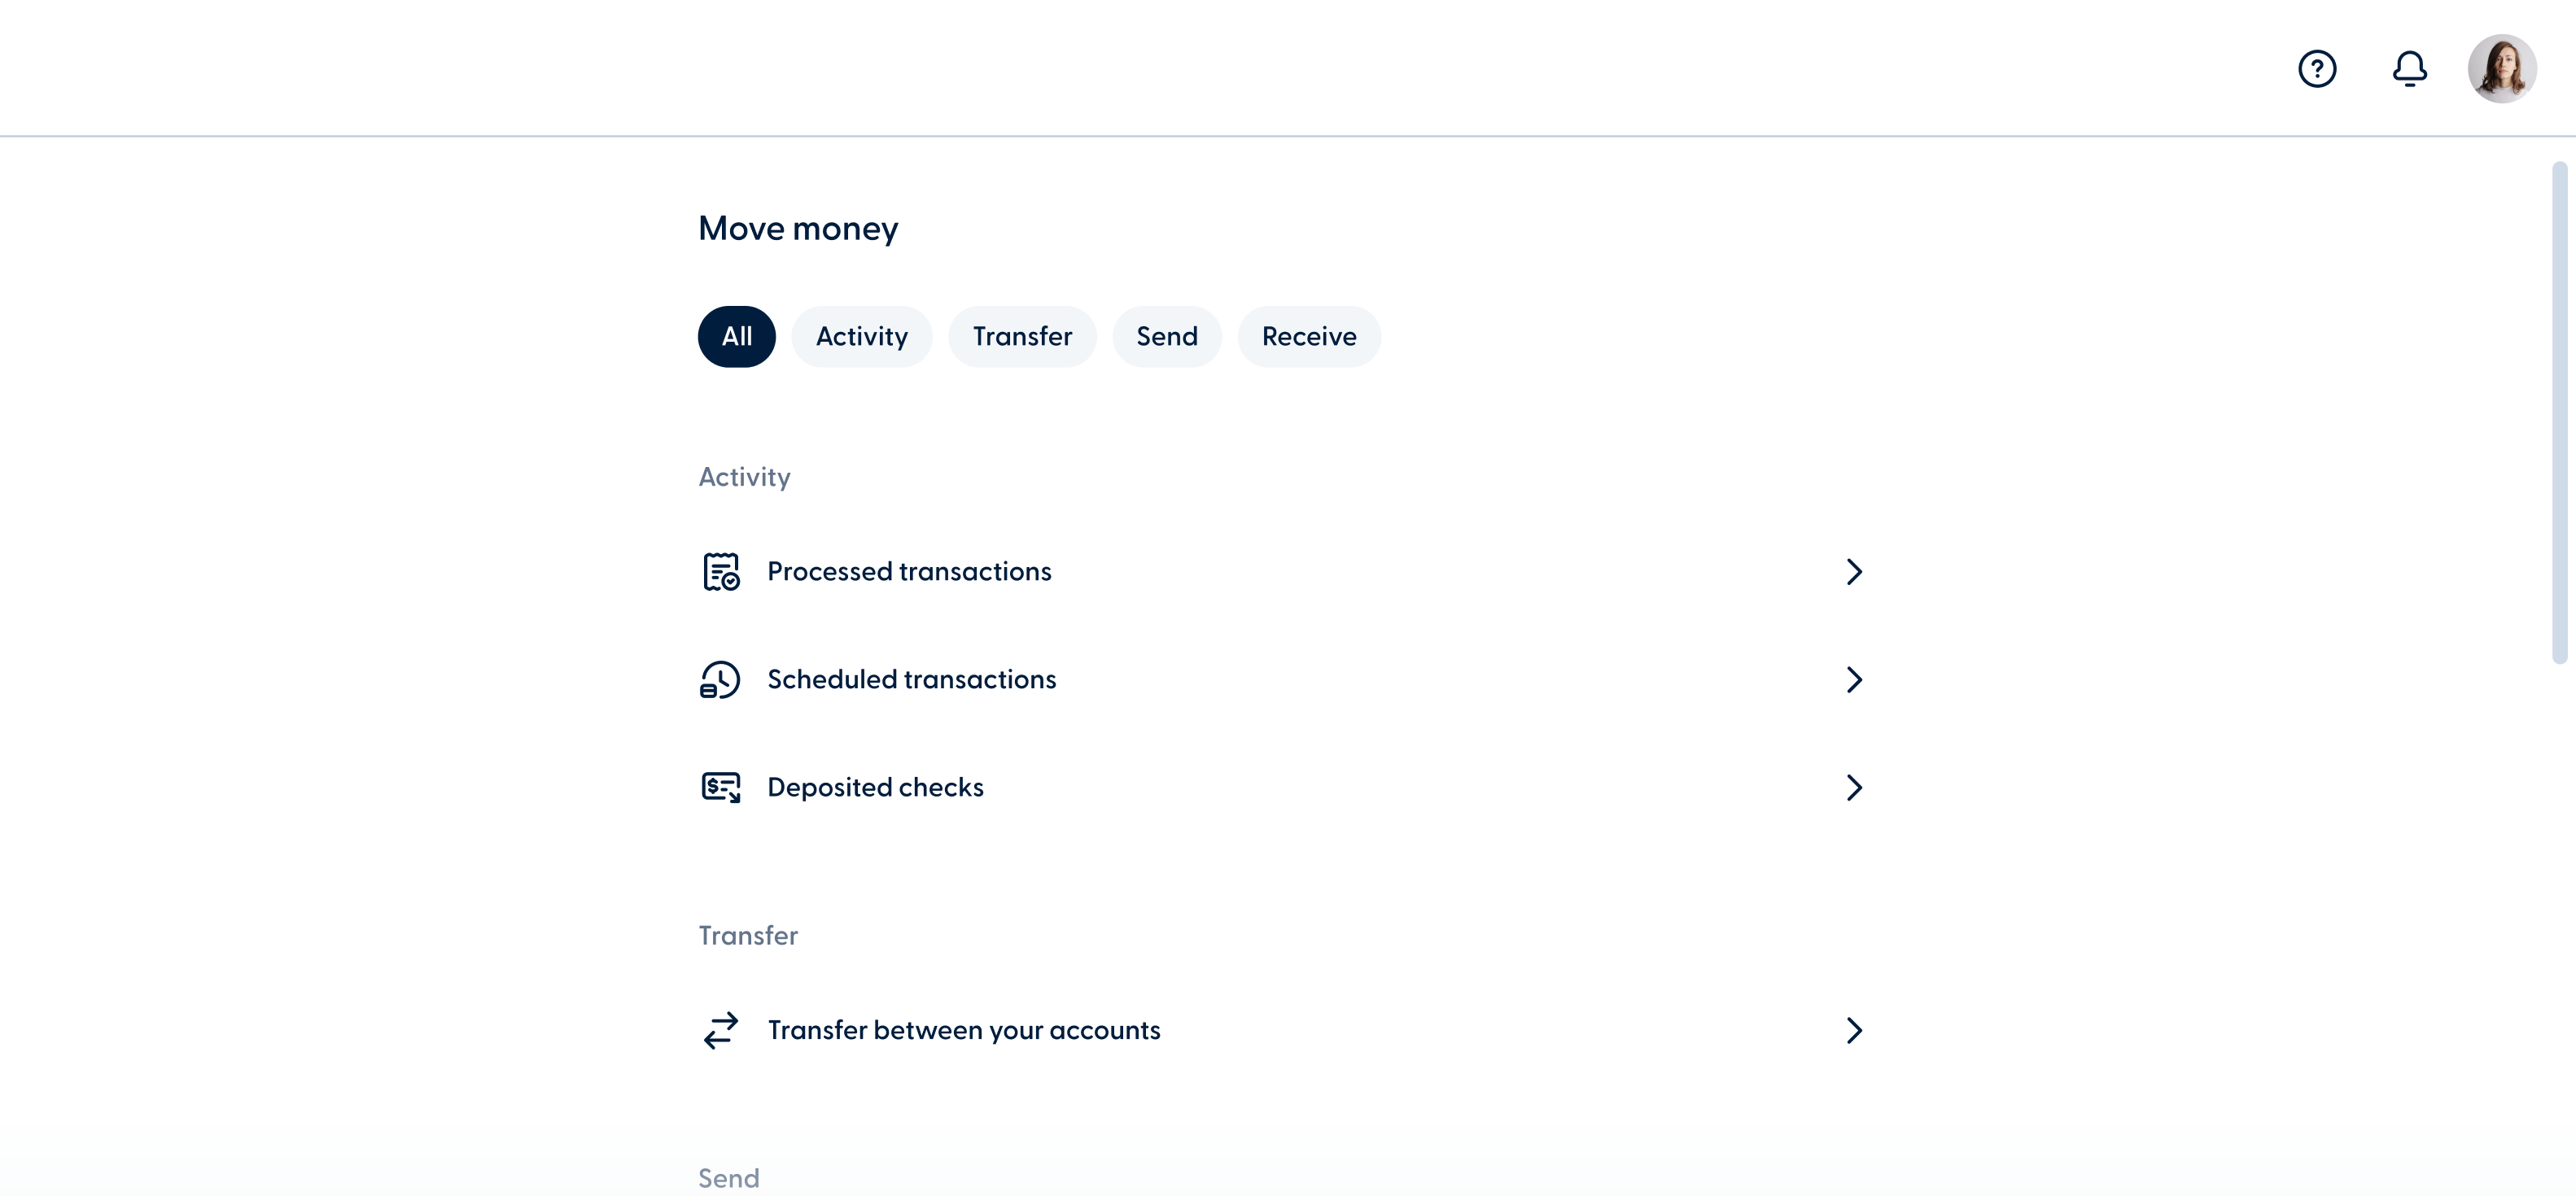Open the help question mark icon
This screenshot has height=1196, width=2576.
point(2316,69)
